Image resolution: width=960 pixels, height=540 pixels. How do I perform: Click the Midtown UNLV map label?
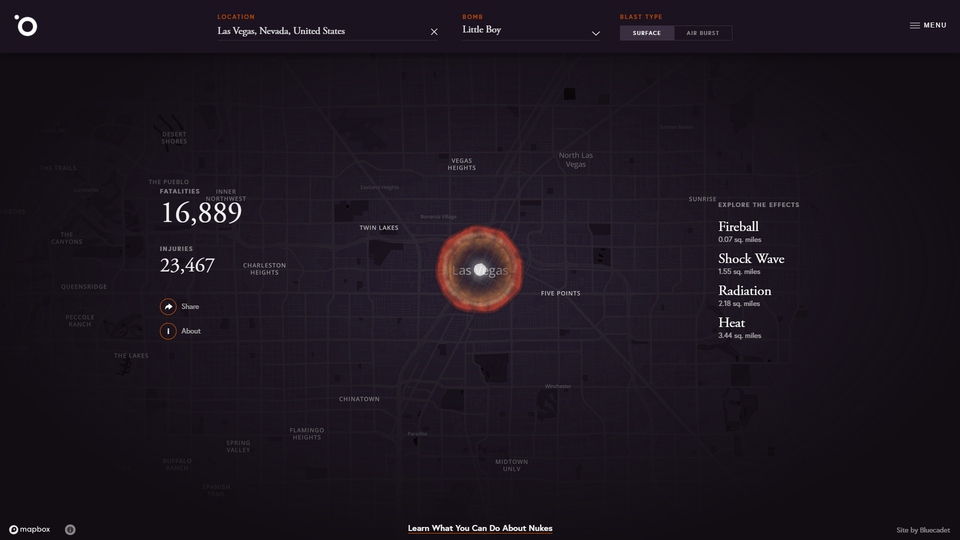pyautogui.click(x=512, y=465)
